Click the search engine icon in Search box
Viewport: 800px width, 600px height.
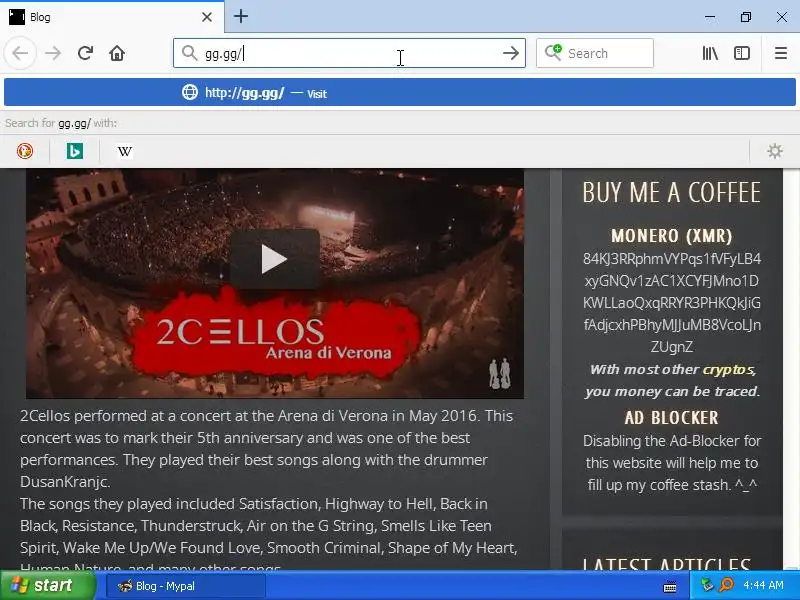click(x=553, y=53)
